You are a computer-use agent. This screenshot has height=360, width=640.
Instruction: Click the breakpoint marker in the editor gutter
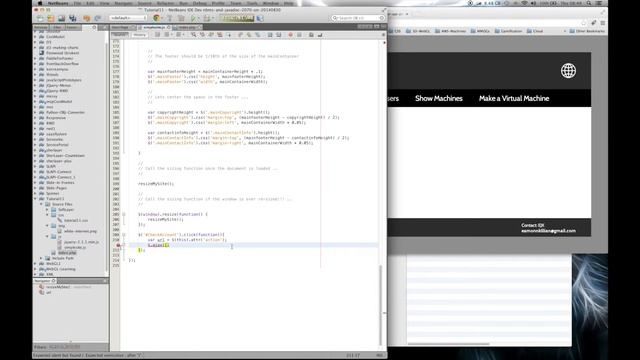coord(118,245)
